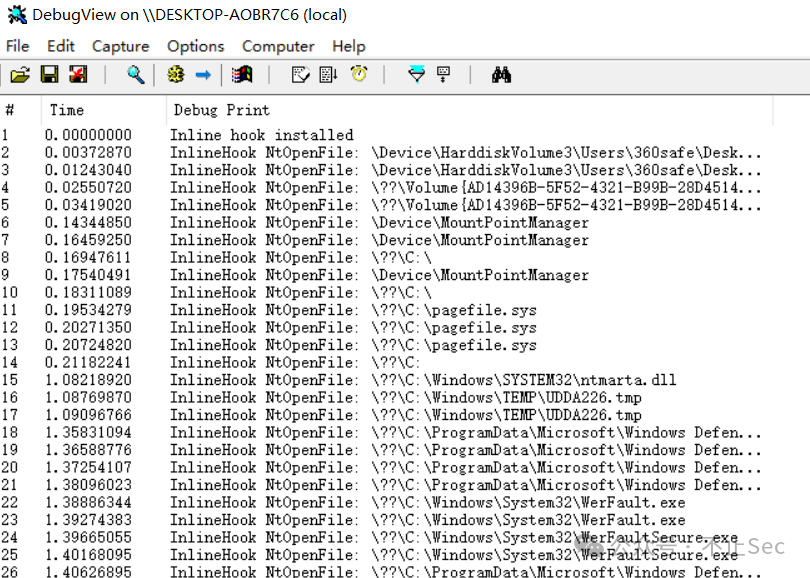Open the Options menu
The width and height of the screenshot is (810, 578).
pyautogui.click(x=195, y=46)
